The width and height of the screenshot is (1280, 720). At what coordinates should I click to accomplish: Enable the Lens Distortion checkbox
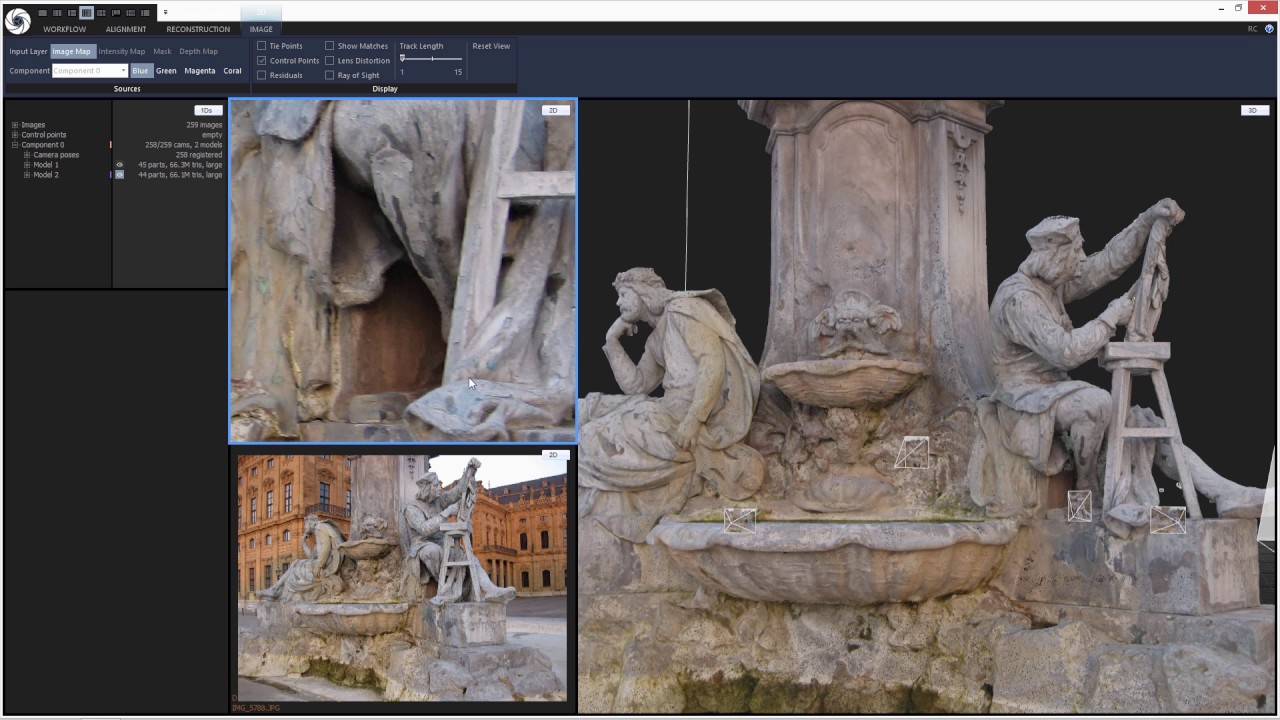tap(329, 61)
